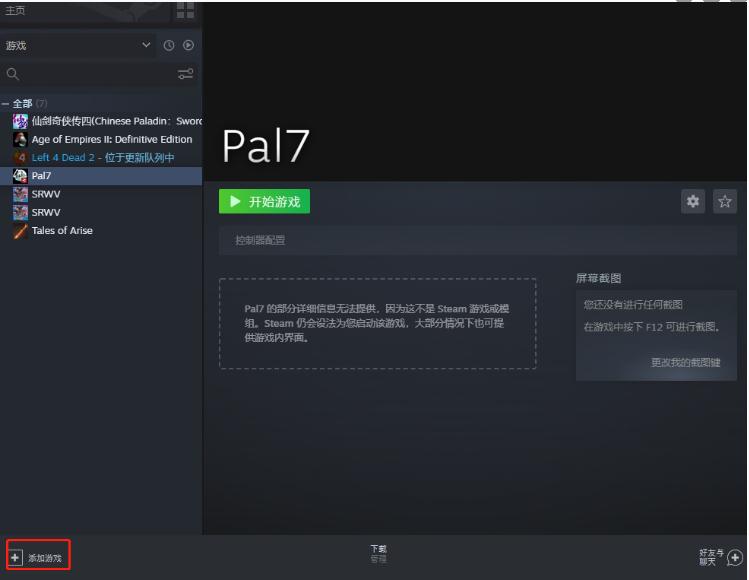Screen dimensions: 749x580
Task: Click the Pal7 non-Steam info message
Action: pyautogui.click(x=377, y=323)
